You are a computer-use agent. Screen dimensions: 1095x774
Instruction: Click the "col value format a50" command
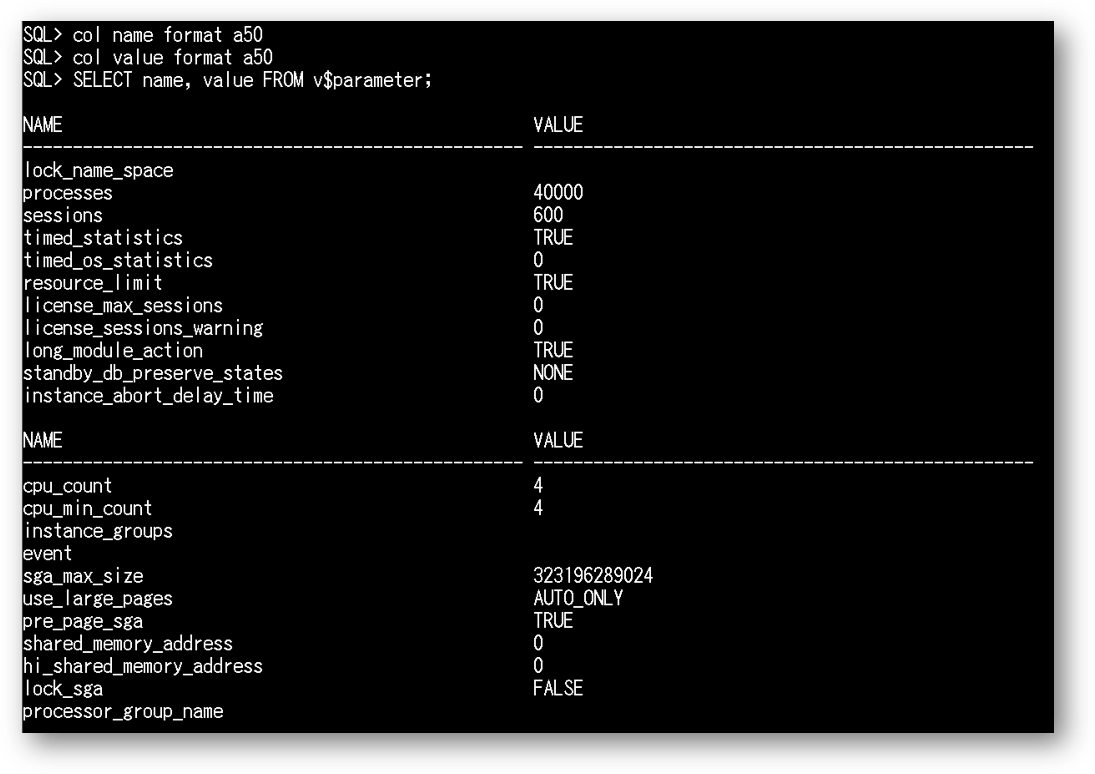pyautogui.click(x=172, y=58)
